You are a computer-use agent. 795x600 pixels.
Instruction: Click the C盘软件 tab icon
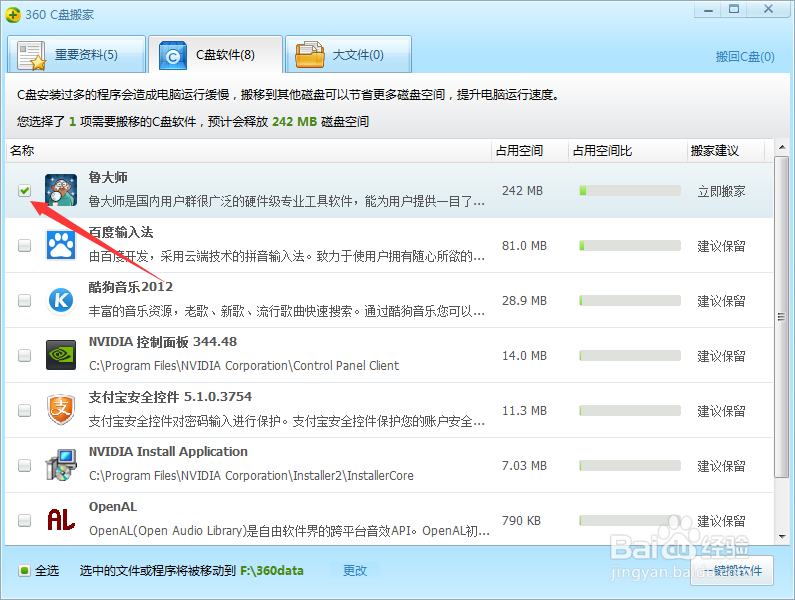point(173,56)
